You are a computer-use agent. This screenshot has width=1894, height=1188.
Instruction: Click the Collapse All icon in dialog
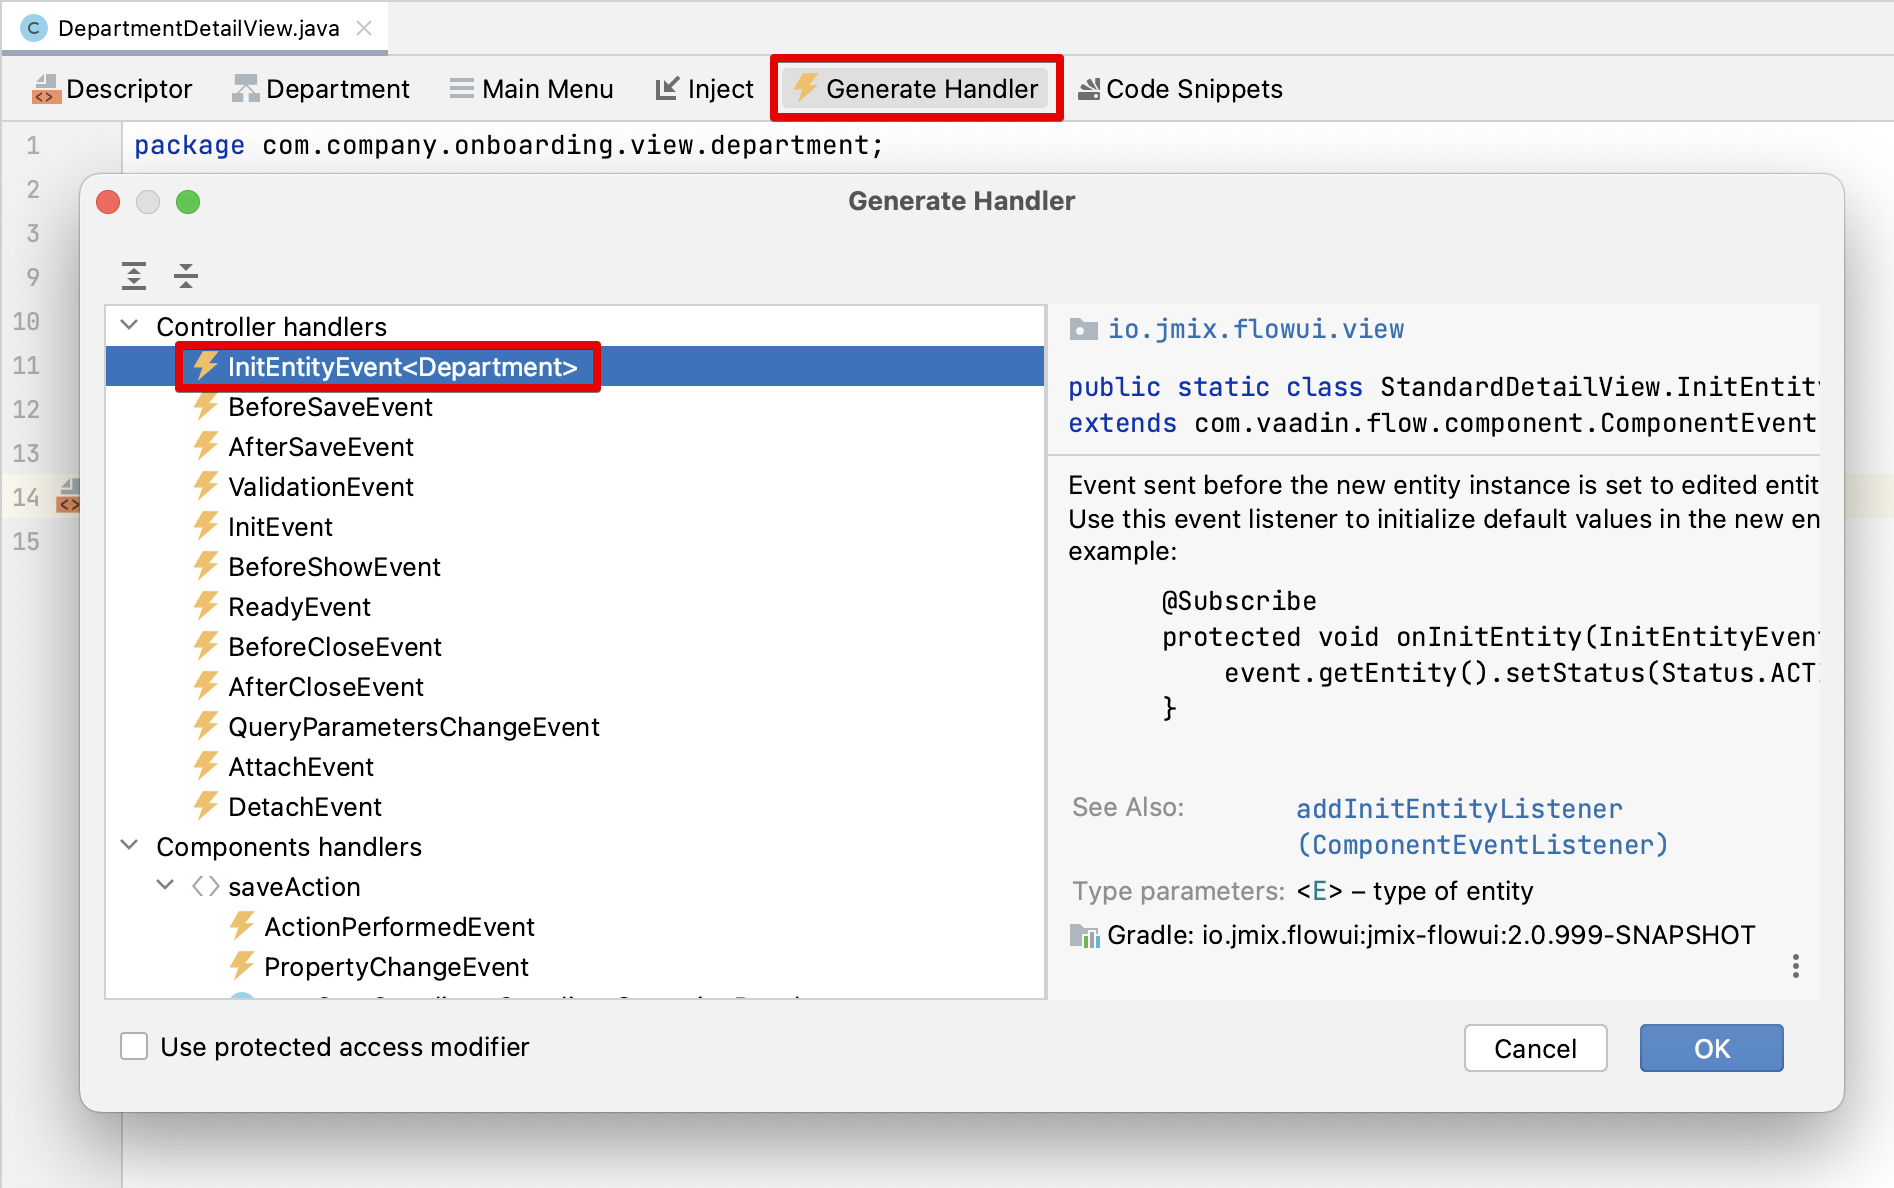186,275
